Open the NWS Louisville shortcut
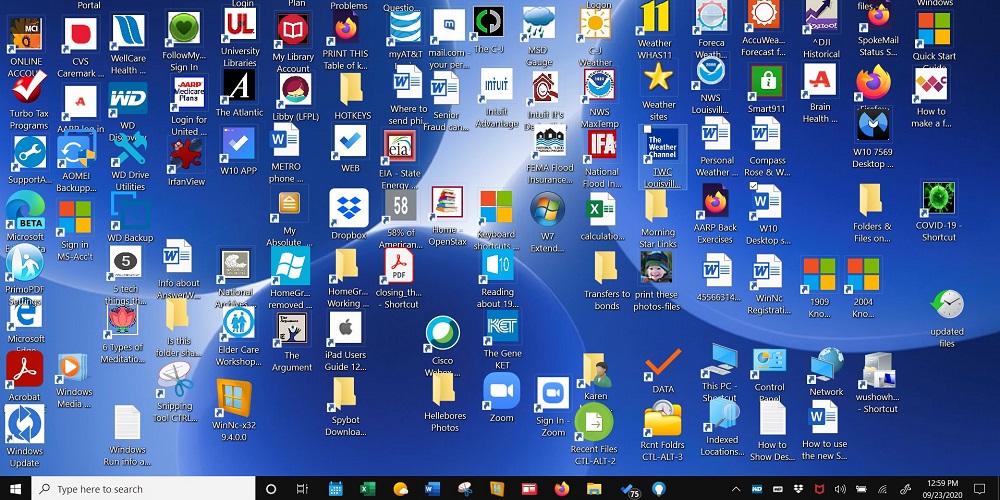Screen dimensions: 1000x500 pyautogui.click(x=710, y=73)
